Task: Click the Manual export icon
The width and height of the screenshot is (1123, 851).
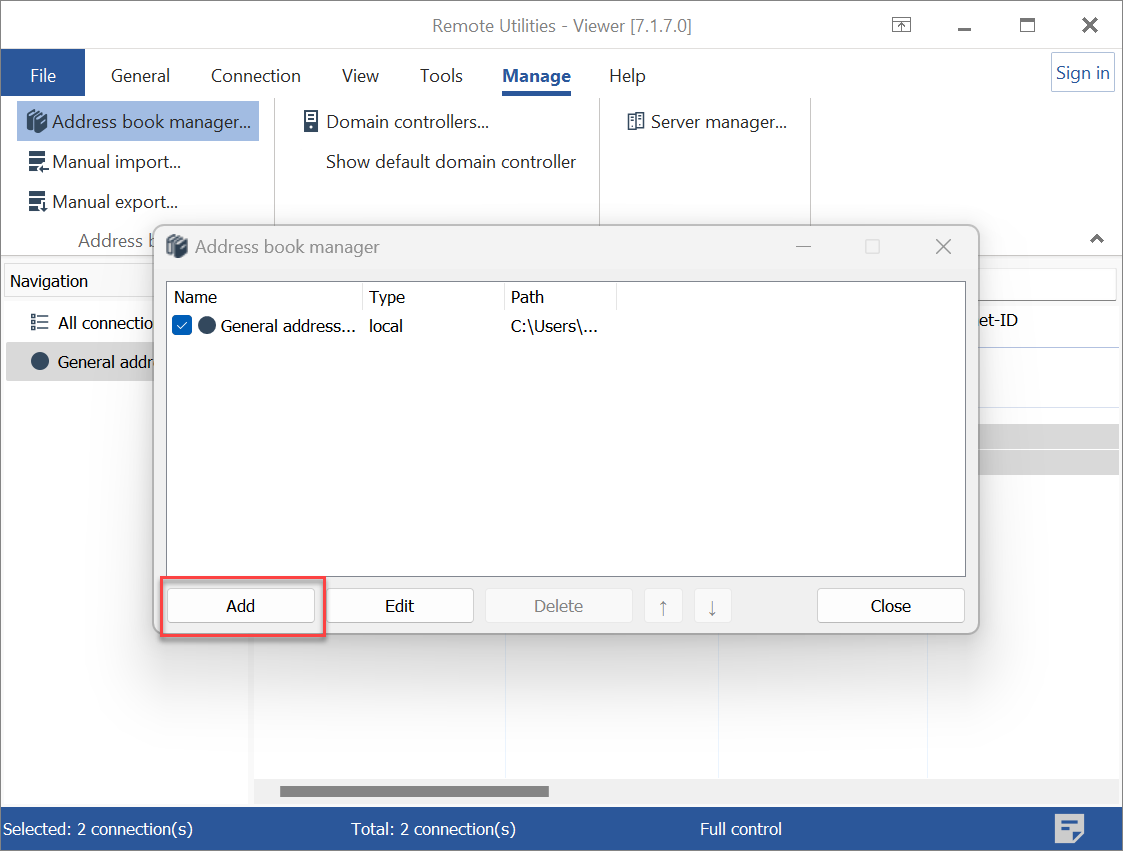Action: (38, 202)
